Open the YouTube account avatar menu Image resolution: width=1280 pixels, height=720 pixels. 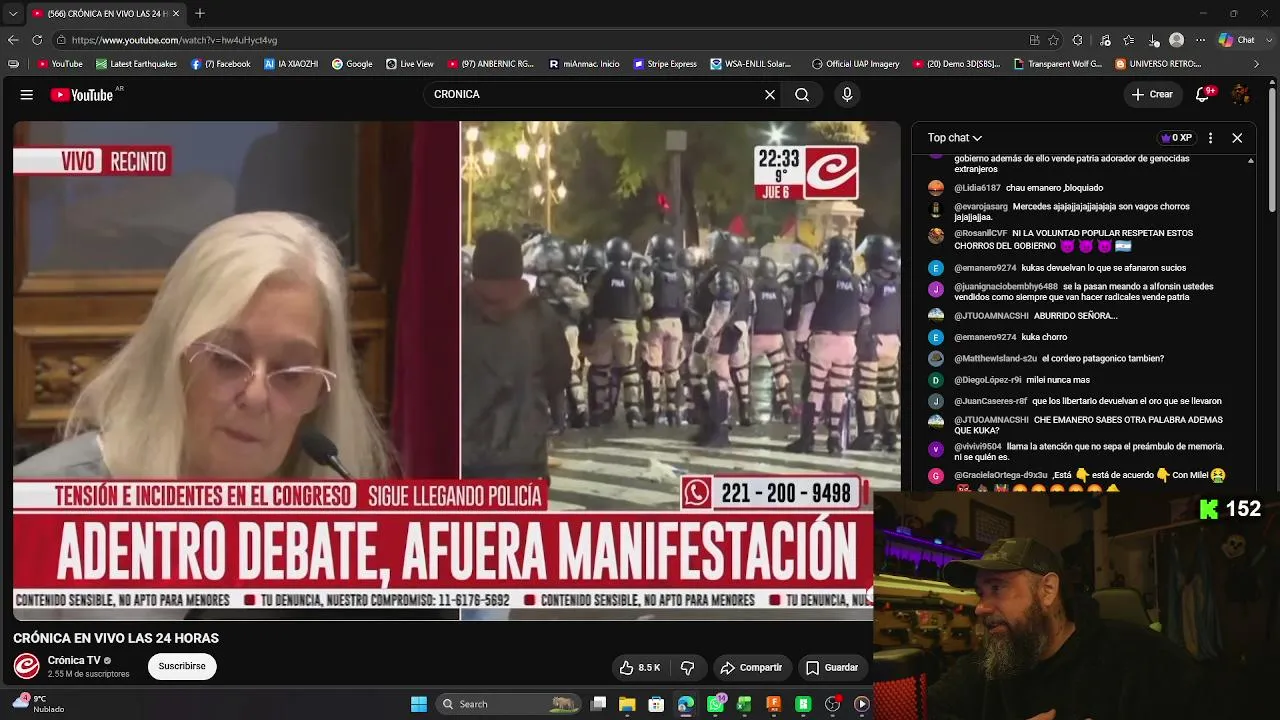1241,94
